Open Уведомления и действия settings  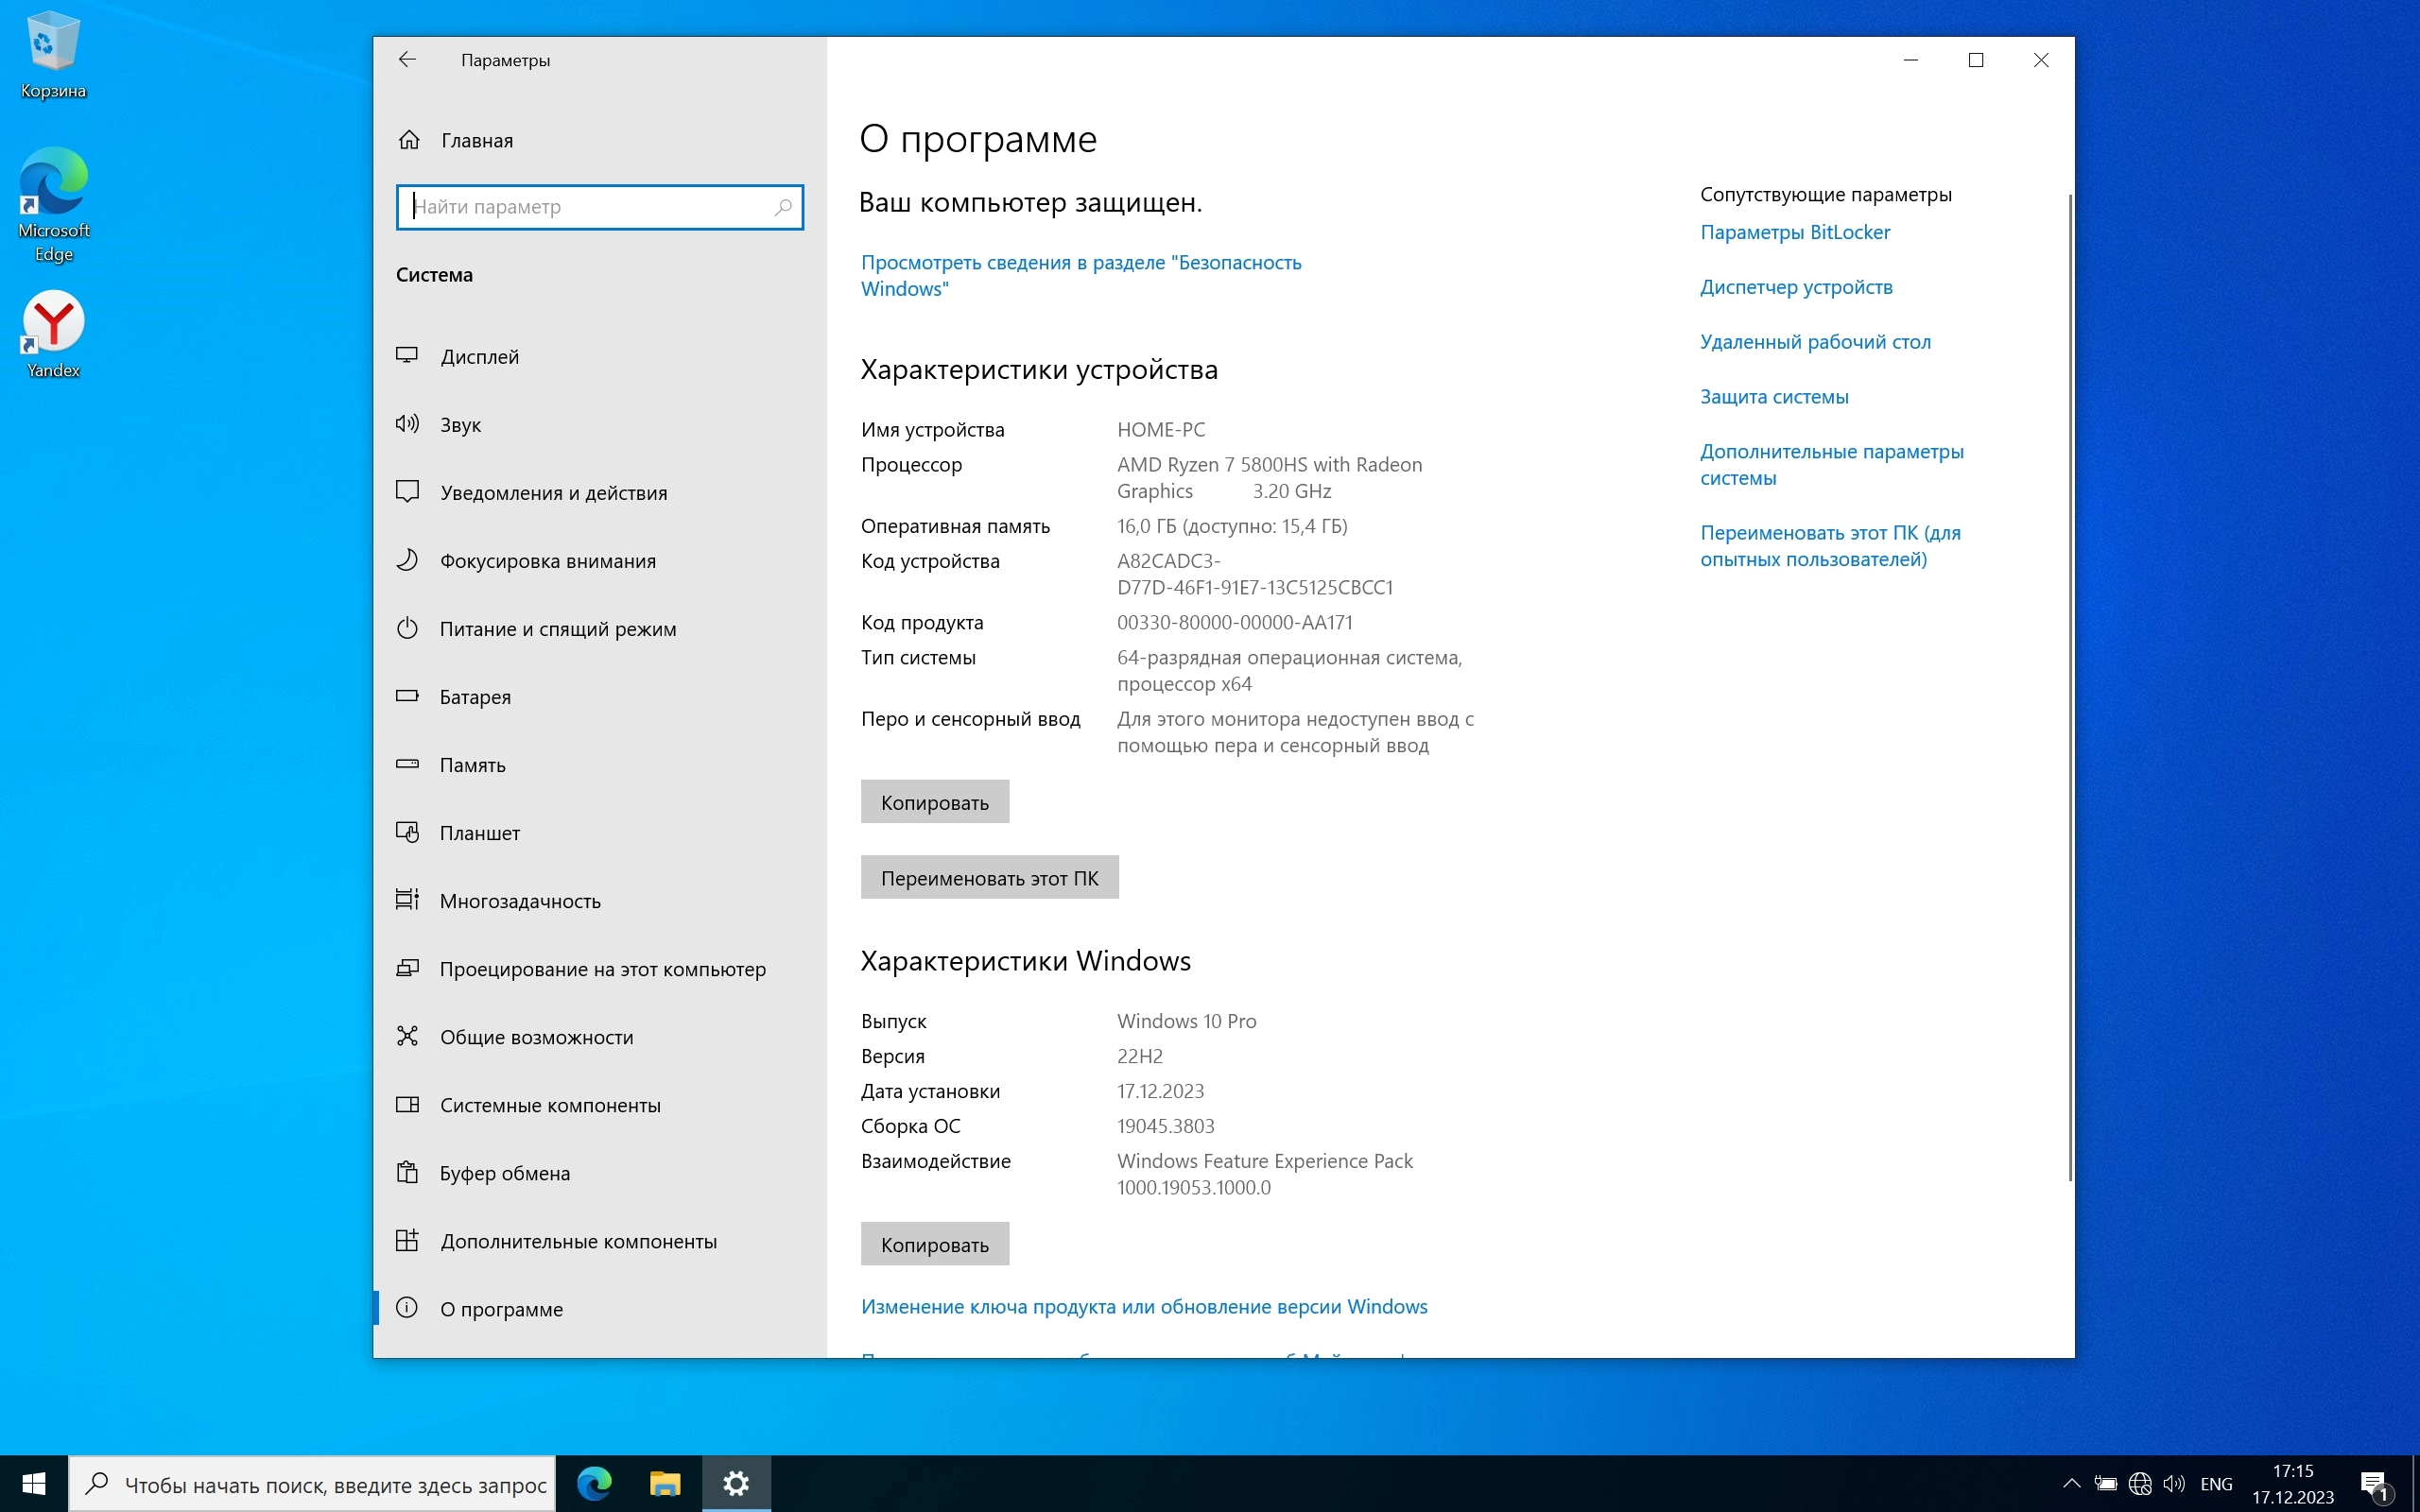(x=553, y=493)
